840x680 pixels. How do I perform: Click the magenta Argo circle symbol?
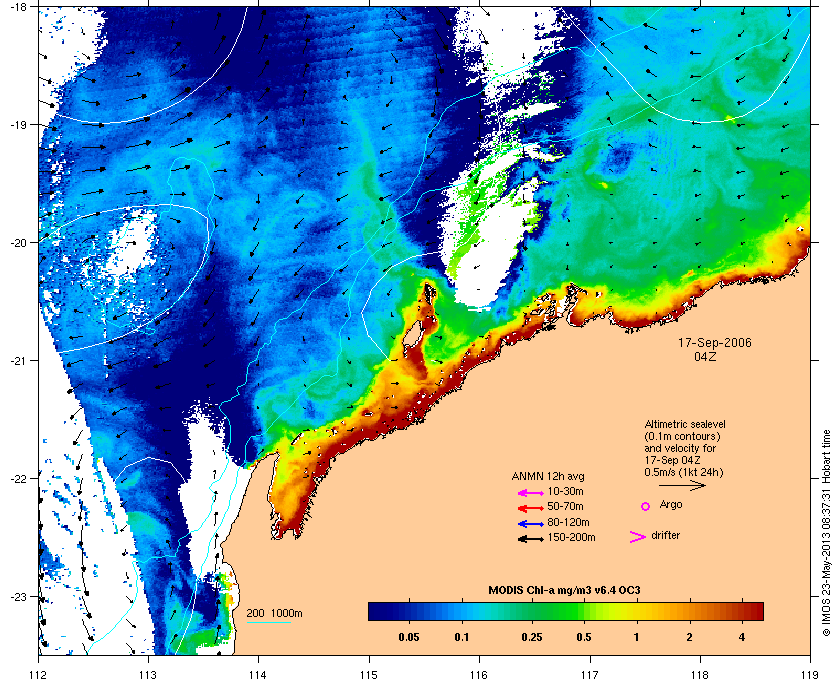click(x=646, y=506)
